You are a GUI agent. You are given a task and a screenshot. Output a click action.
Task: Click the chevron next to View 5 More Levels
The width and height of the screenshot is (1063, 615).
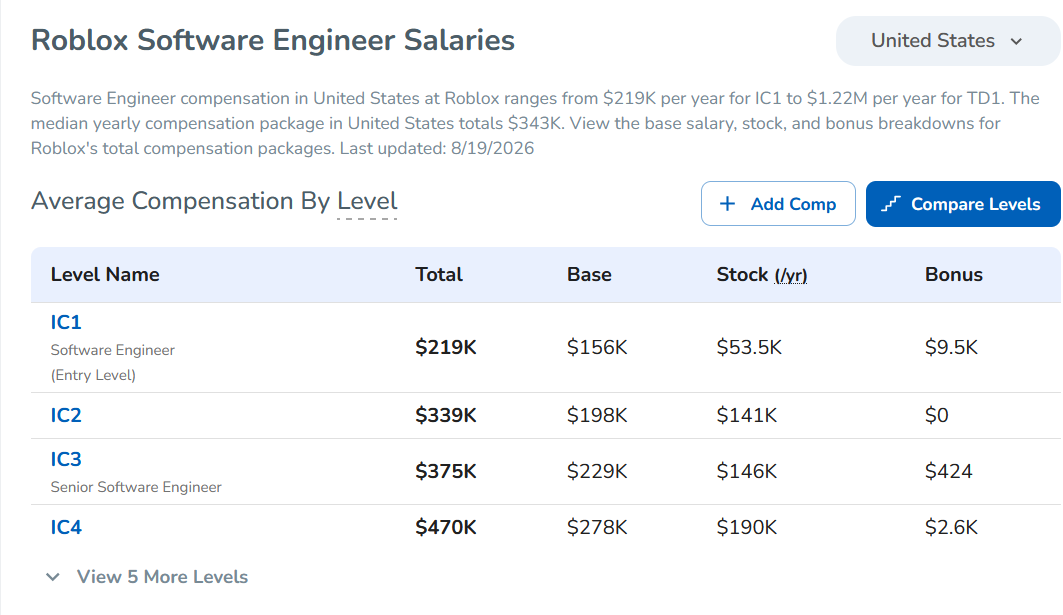[53, 577]
